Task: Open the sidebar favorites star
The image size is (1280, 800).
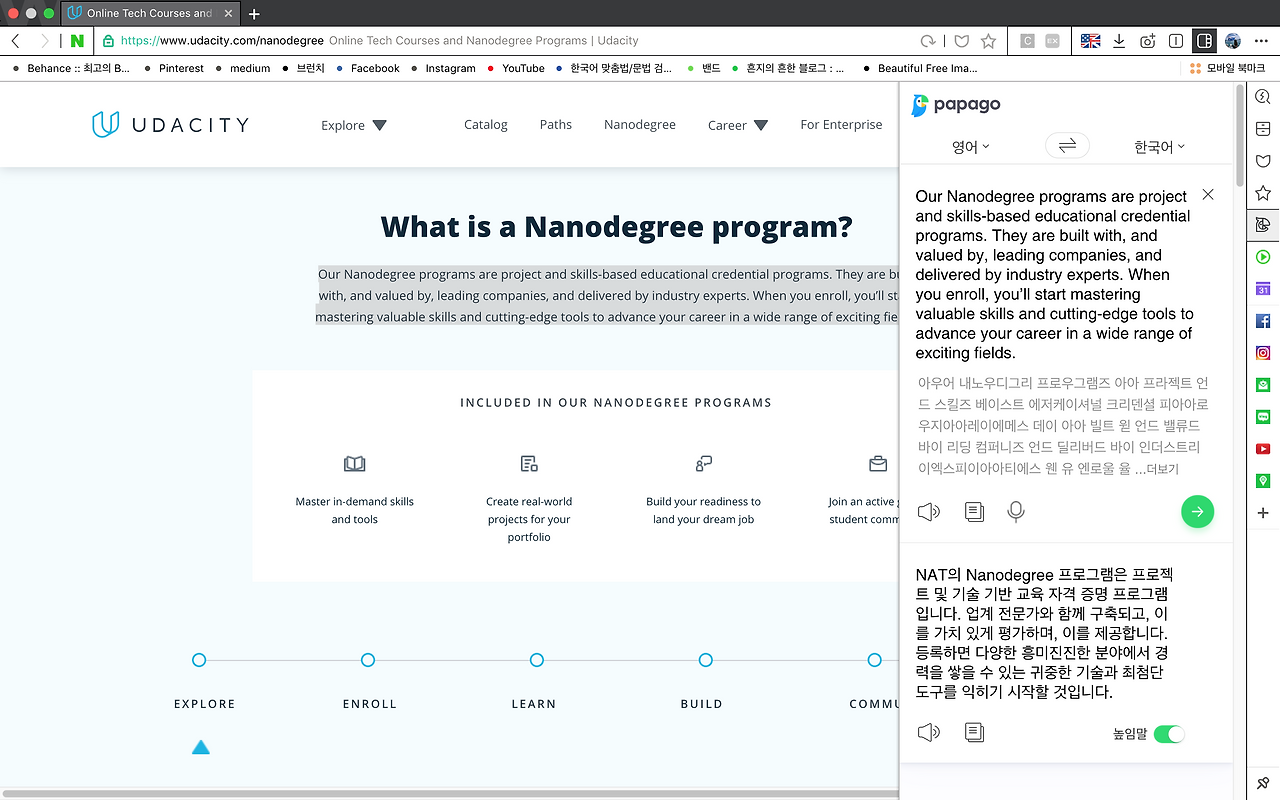Action: pos(1263,193)
